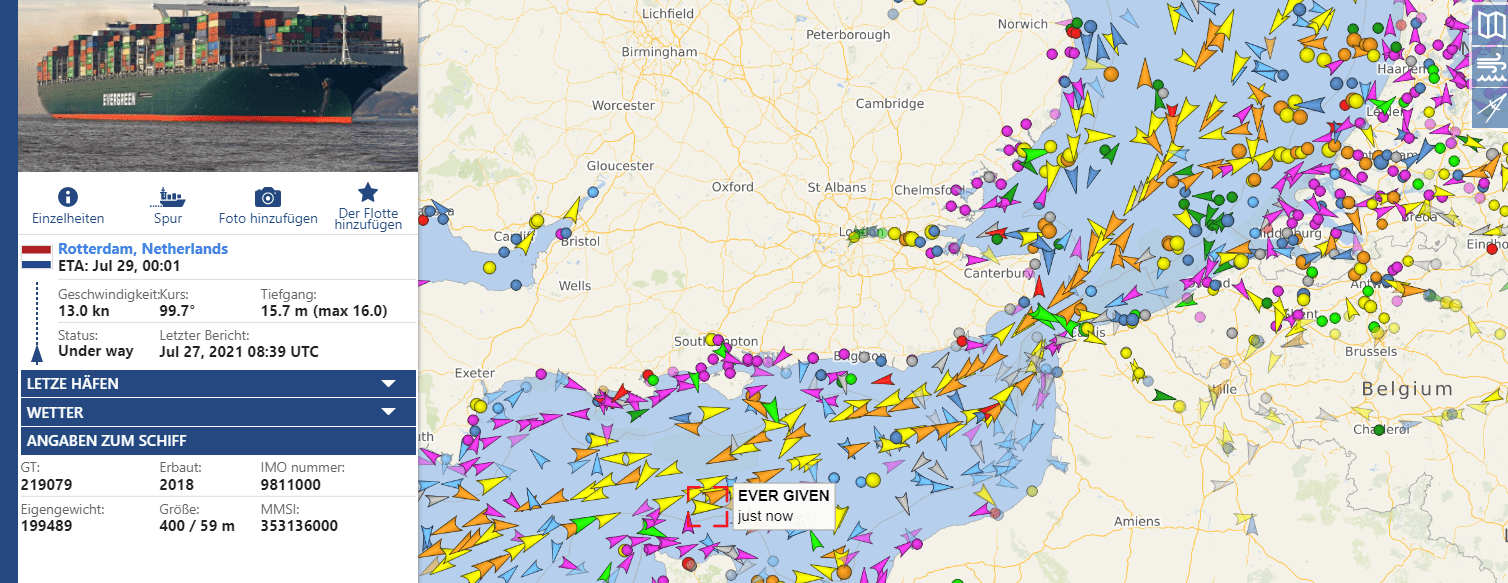Click the Peterborough city label on map

[848, 35]
